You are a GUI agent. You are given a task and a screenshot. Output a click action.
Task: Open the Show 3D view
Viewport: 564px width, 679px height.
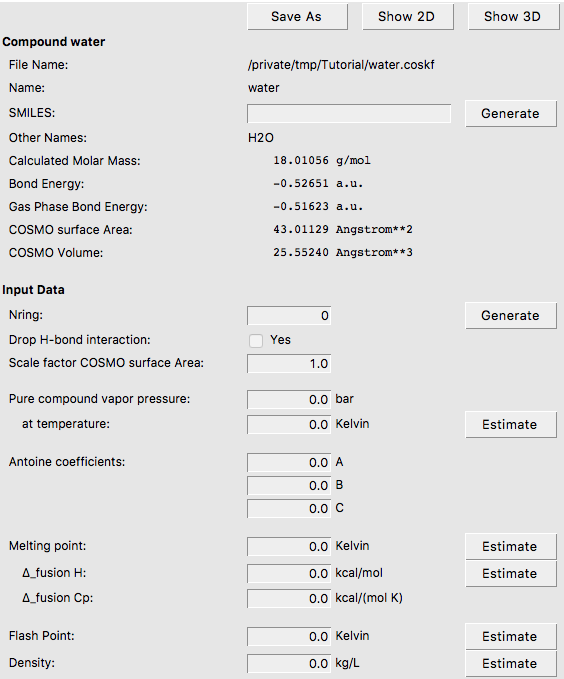pyautogui.click(x=513, y=17)
